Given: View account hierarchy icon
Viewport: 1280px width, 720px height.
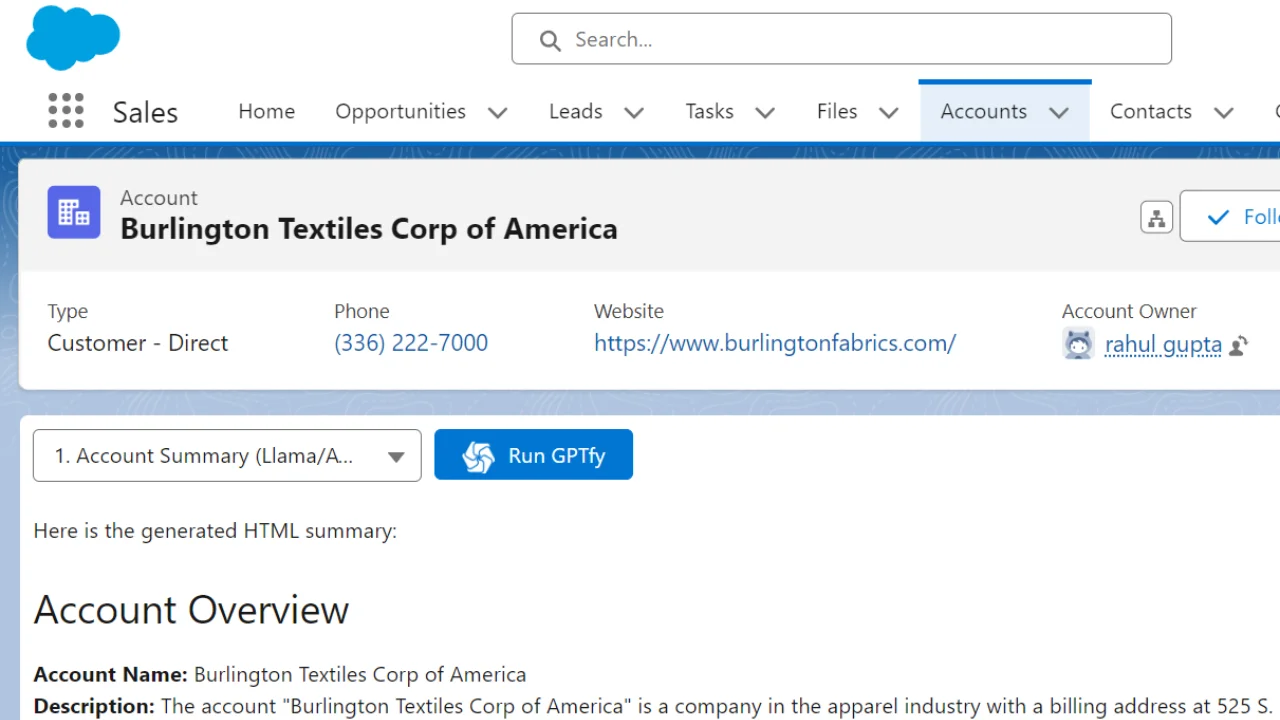Looking at the screenshot, I should pyautogui.click(x=1156, y=217).
